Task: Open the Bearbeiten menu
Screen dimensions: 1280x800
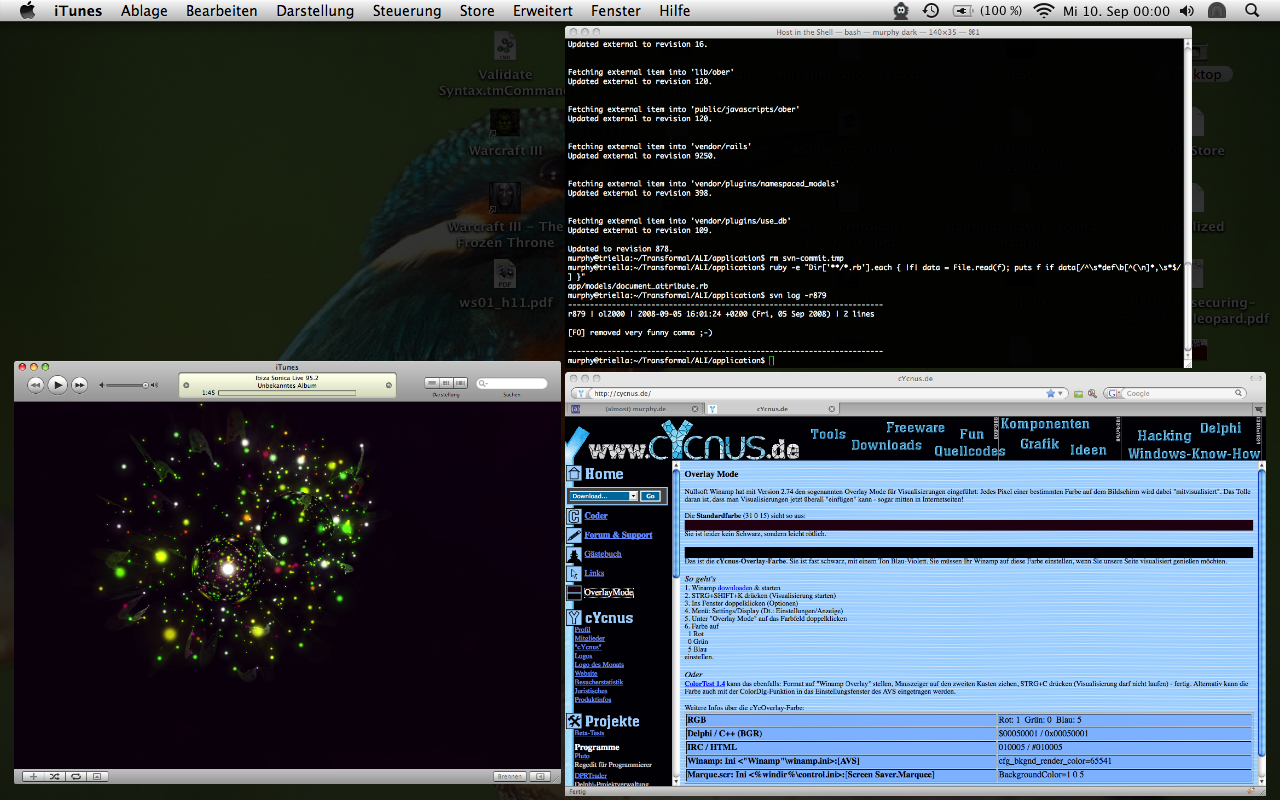Action: tap(221, 11)
